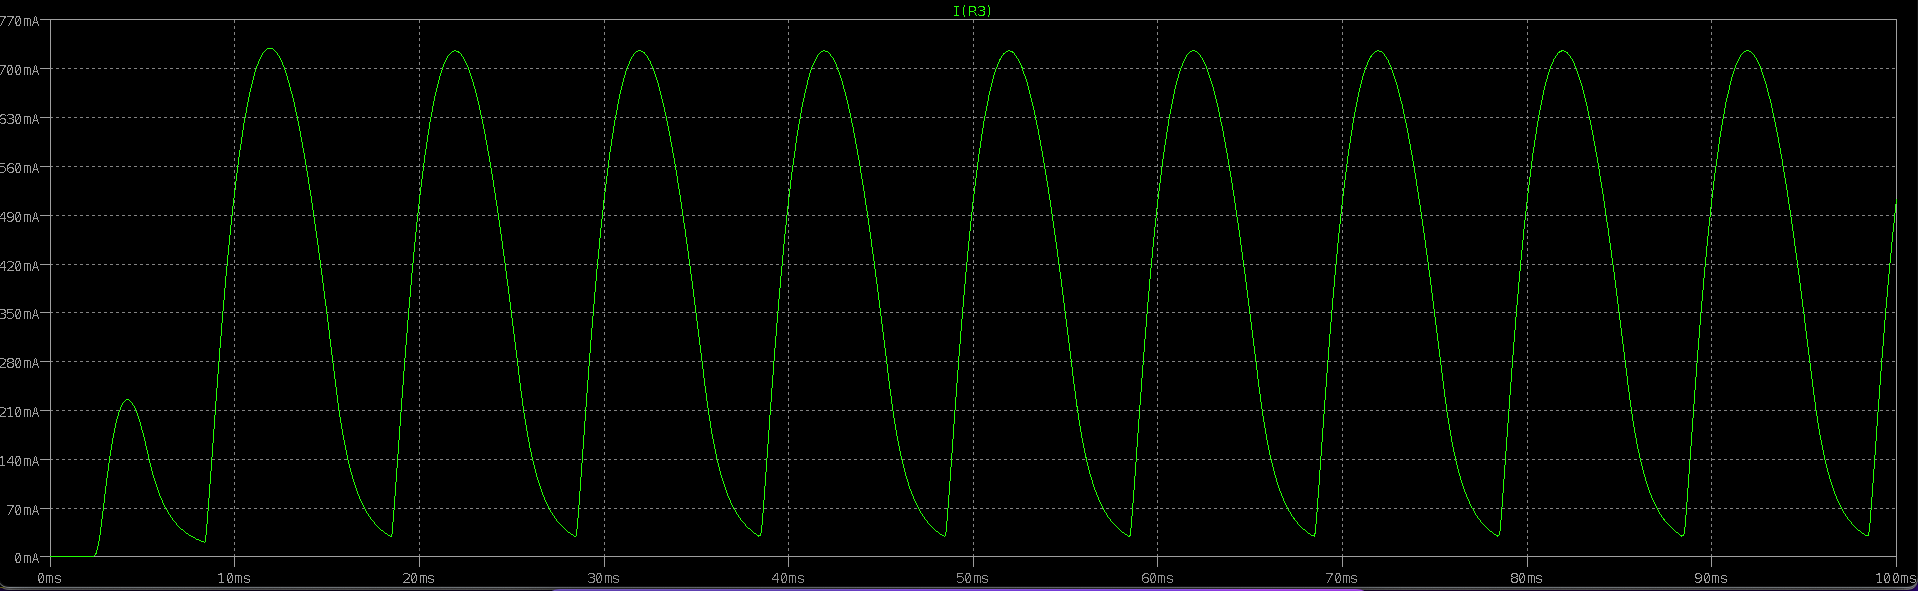Click the 50ms time axis label

[972, 579]
